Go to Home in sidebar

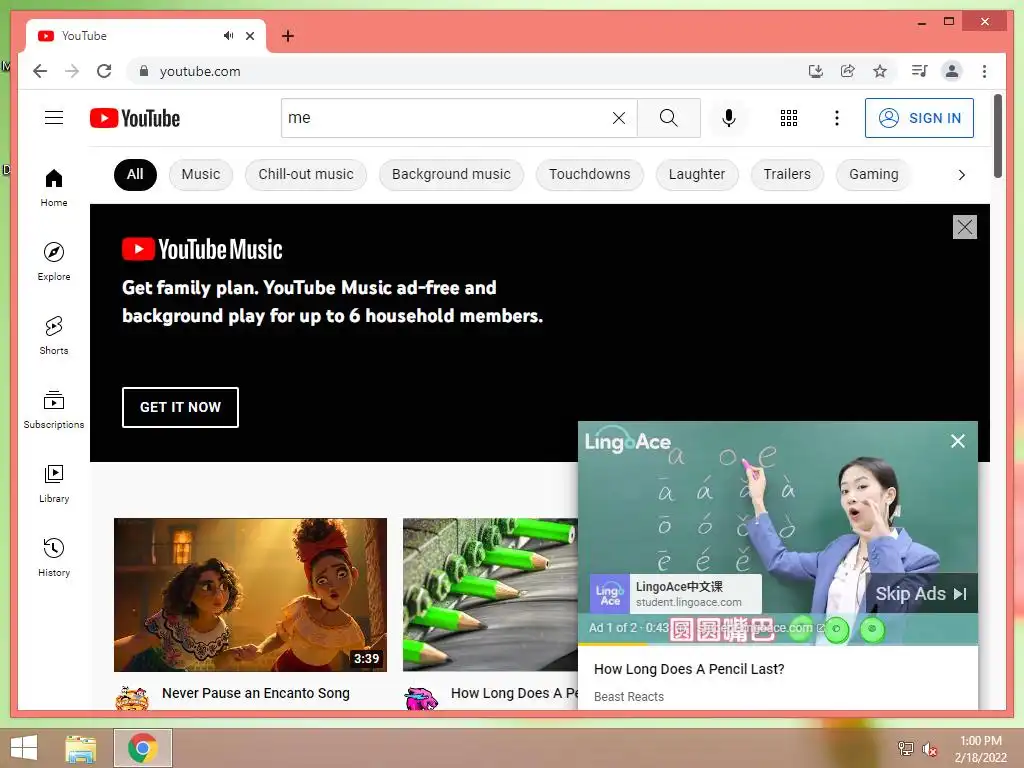tap(54, 188)
